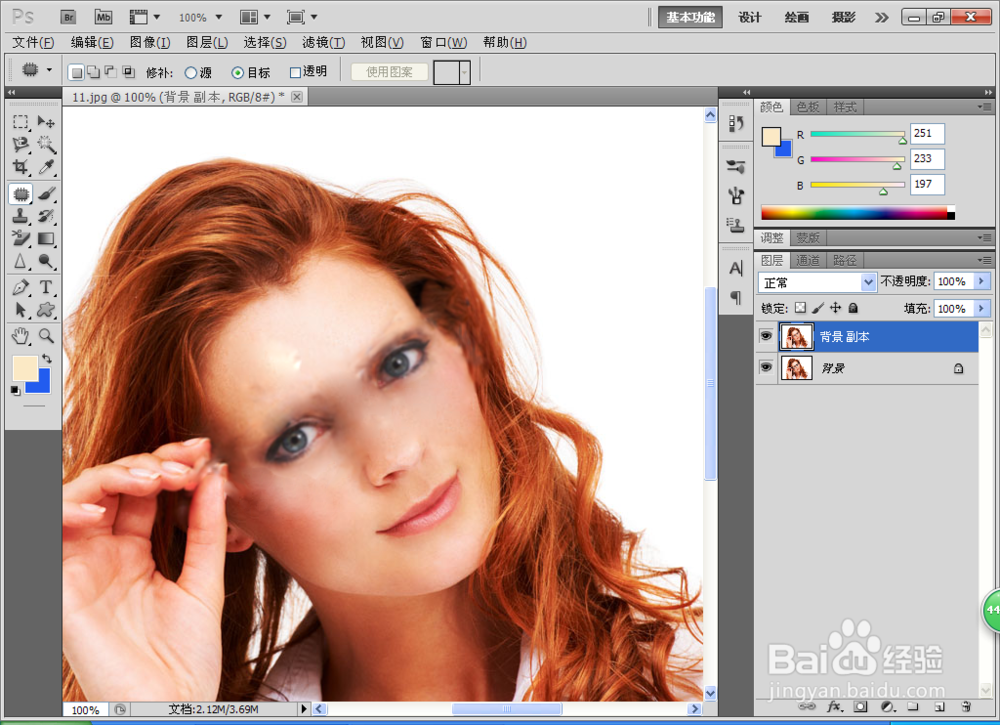Launch Mini Bridge from top bar
This screenshot has height=725, width=1000.
pyautogui.click(x=103, y=17)
